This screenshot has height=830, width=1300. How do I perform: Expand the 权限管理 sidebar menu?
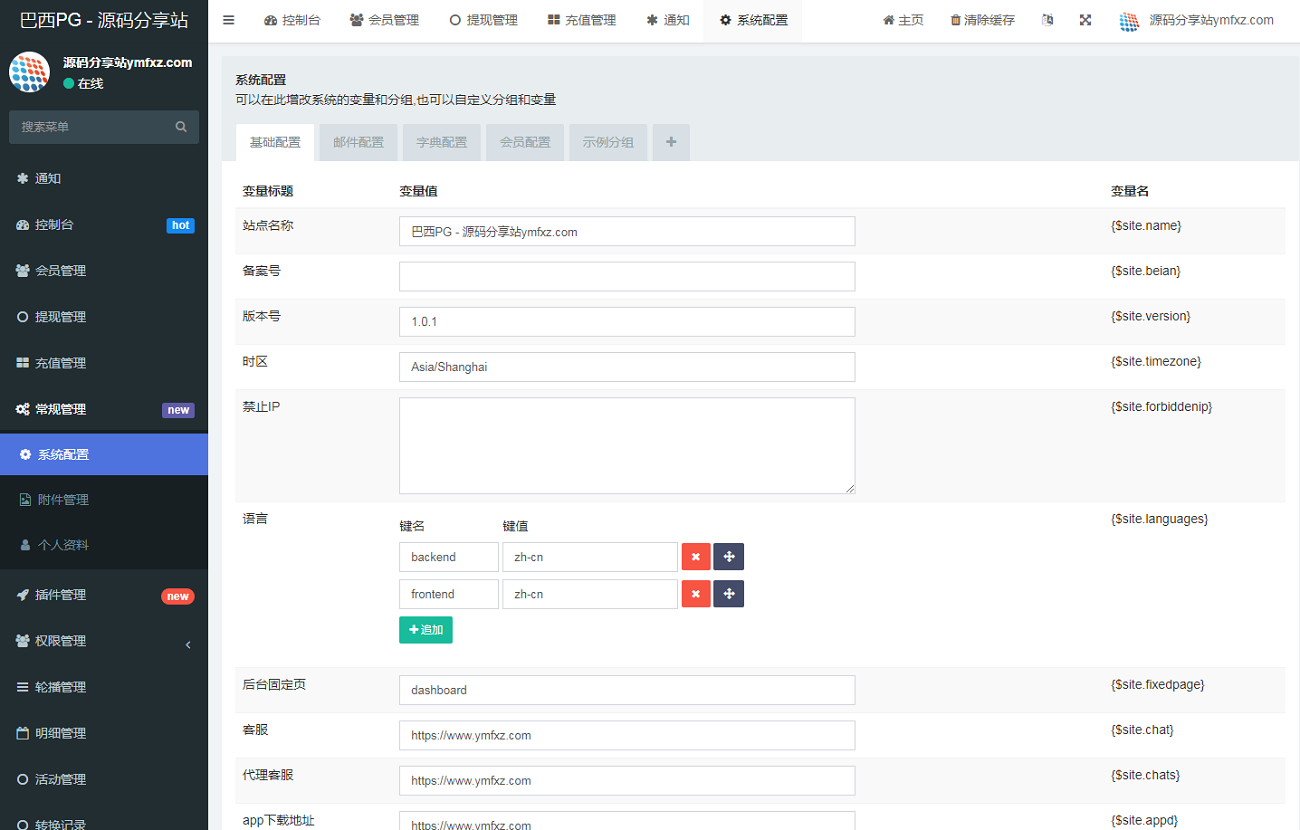pyautogui.click(x=104, y=641)
